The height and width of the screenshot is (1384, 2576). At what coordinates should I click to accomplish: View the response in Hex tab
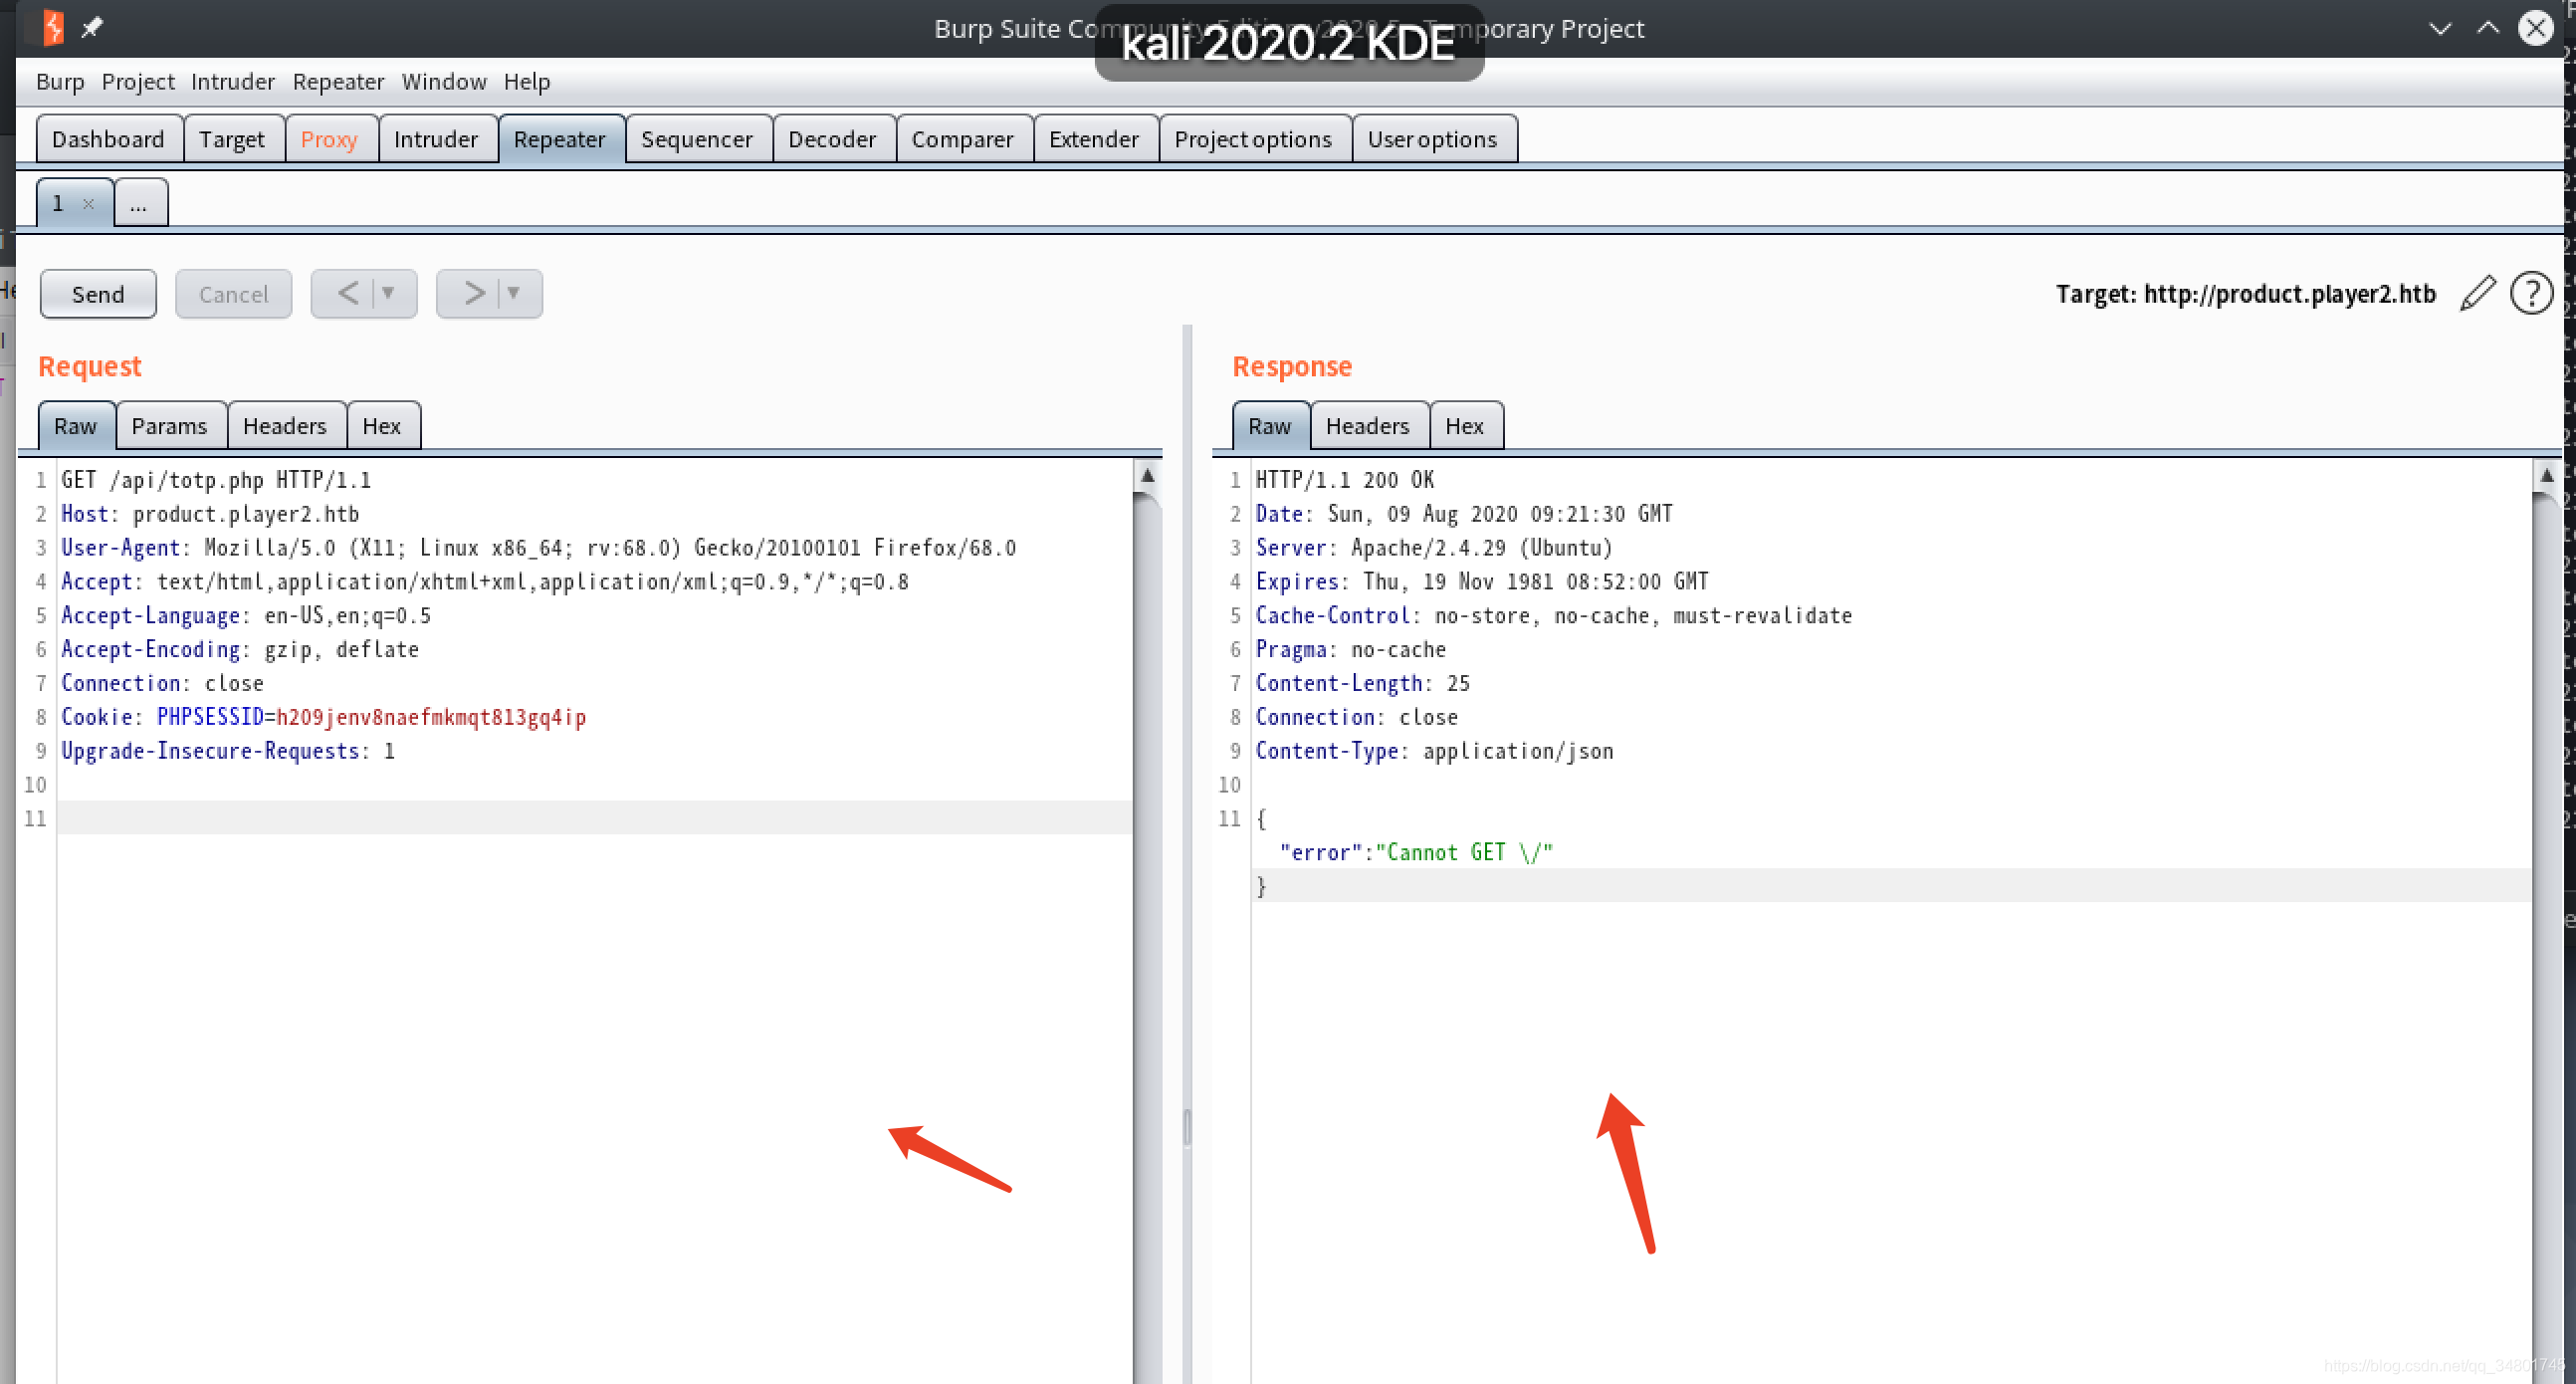pyautogui.click(x=1463, y=426)
